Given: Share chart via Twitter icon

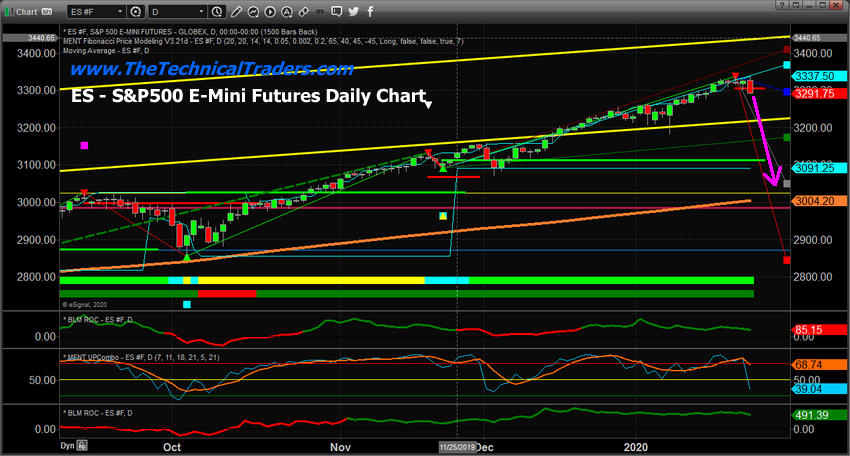Looking at the screenshot, I should click(x=353, y=11).
